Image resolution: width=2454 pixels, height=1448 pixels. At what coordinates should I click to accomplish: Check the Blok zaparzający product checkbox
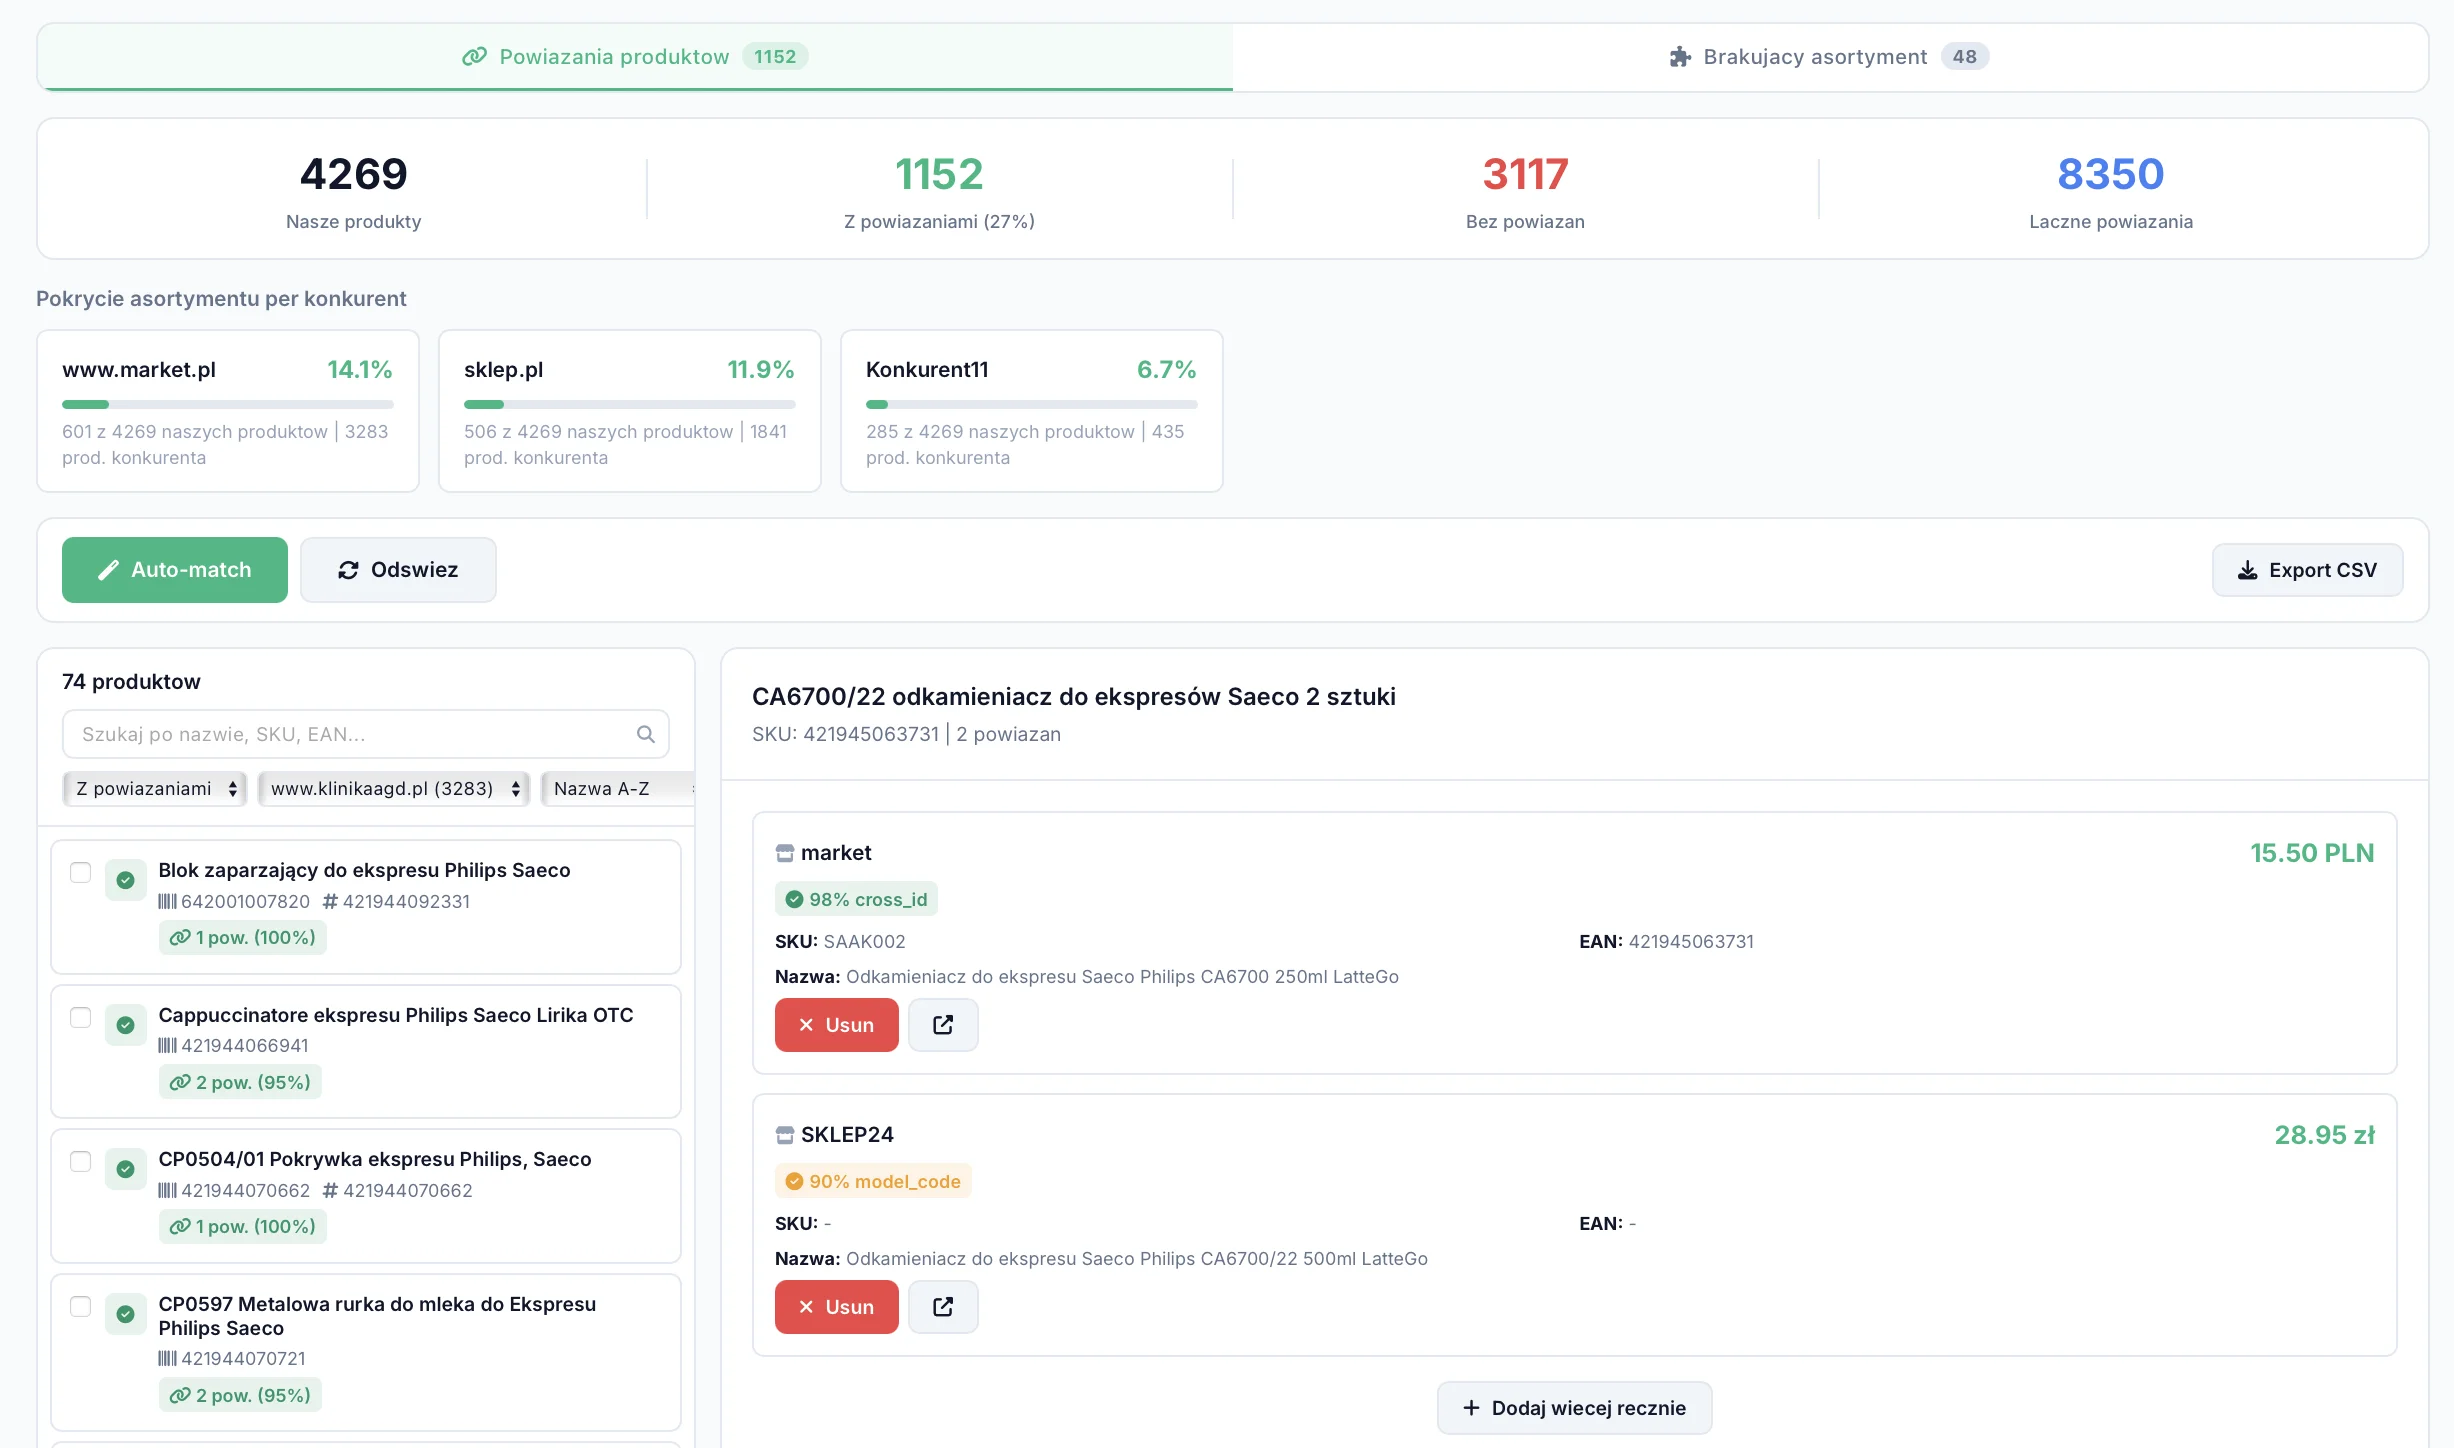pos(81,872)
